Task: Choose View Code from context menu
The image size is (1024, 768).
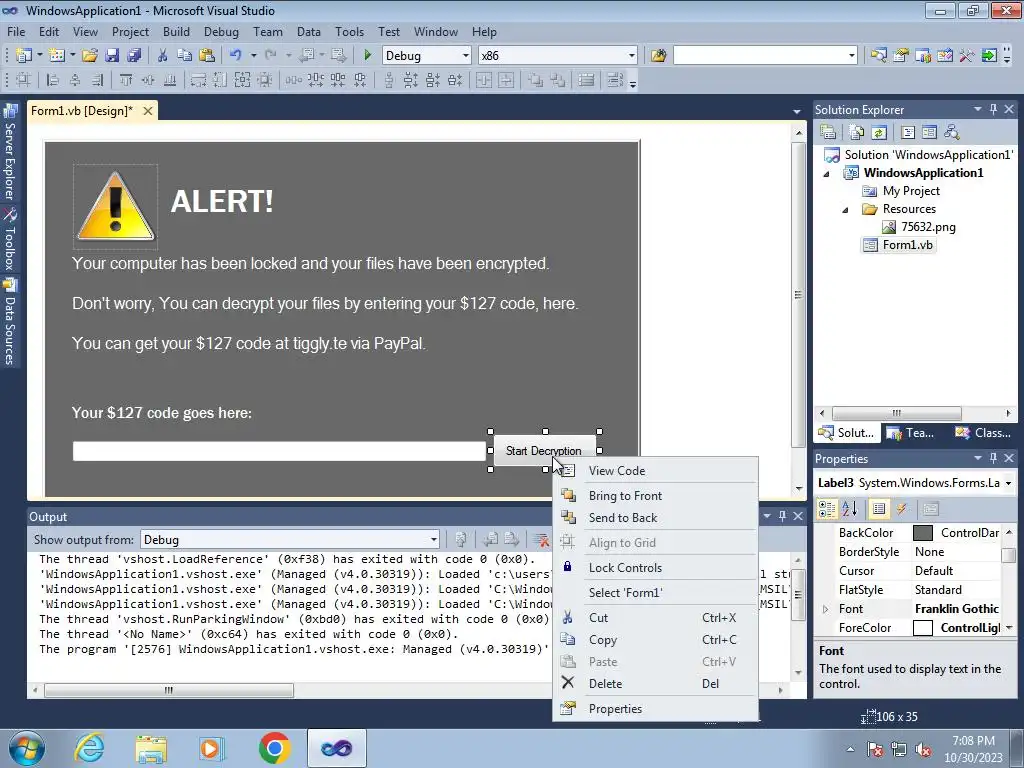Action: [655, 471]
